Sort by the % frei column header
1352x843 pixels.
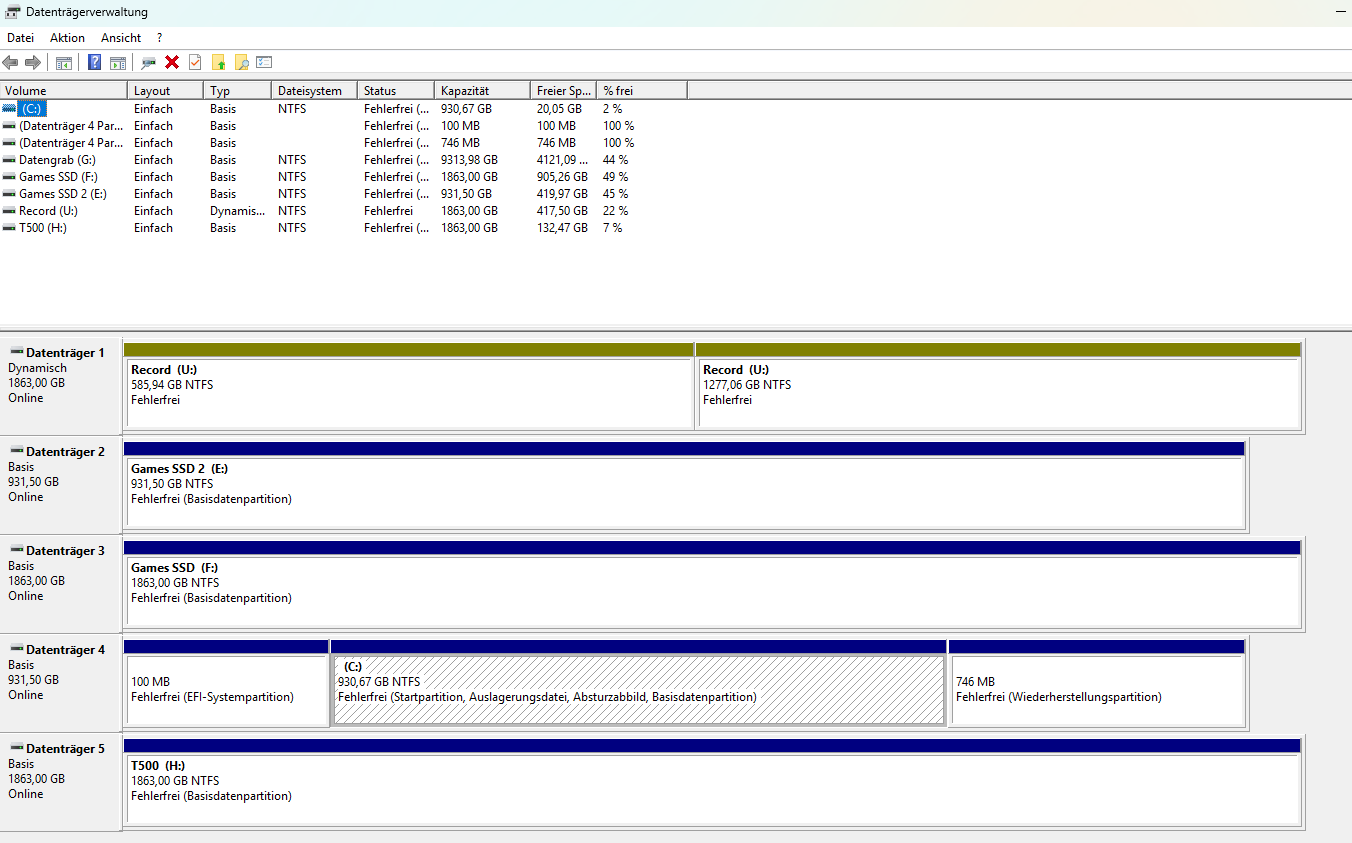[642, 91]
